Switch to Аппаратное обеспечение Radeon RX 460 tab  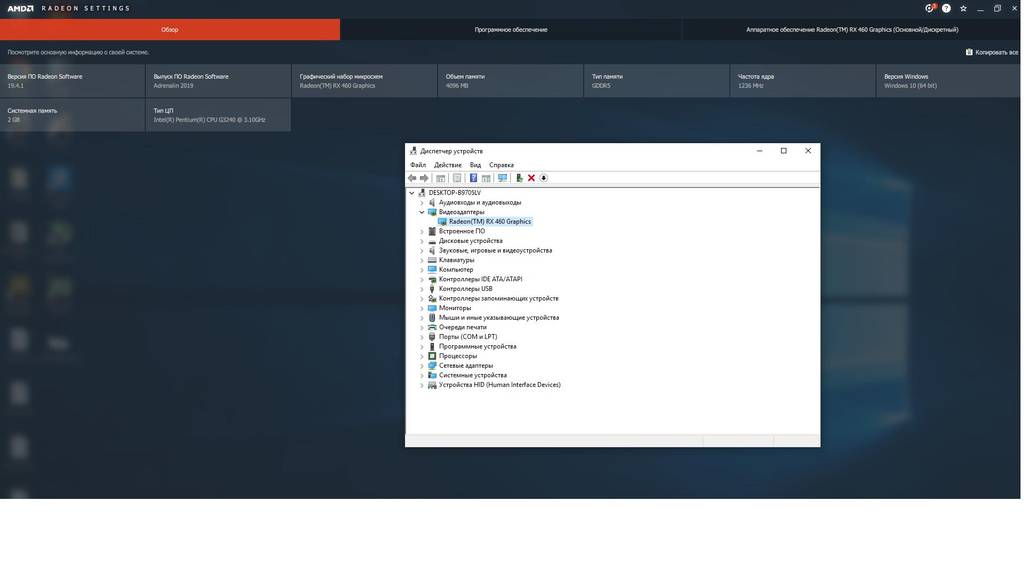tap(852, 29)
